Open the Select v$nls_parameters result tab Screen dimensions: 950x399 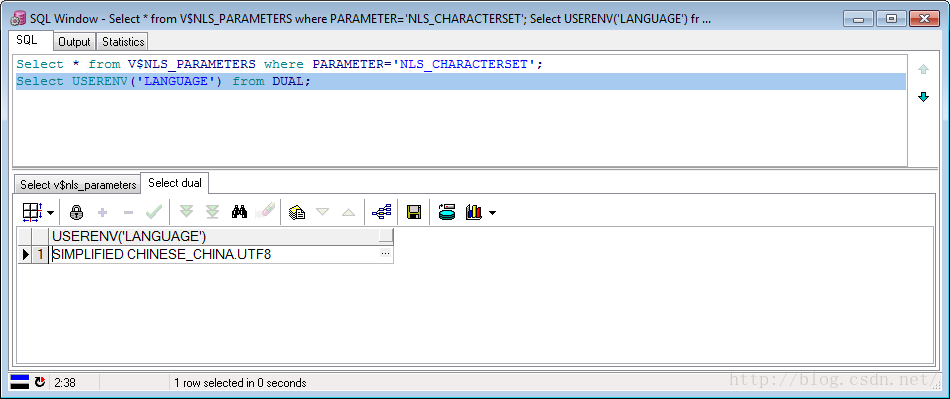click(78, 185)
